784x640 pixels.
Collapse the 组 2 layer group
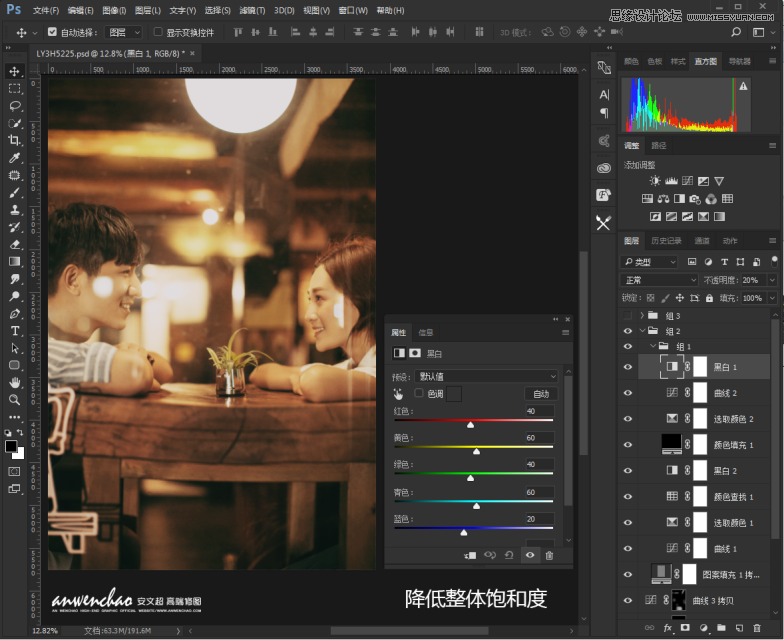pyautogui.click(x=642, y=331)
